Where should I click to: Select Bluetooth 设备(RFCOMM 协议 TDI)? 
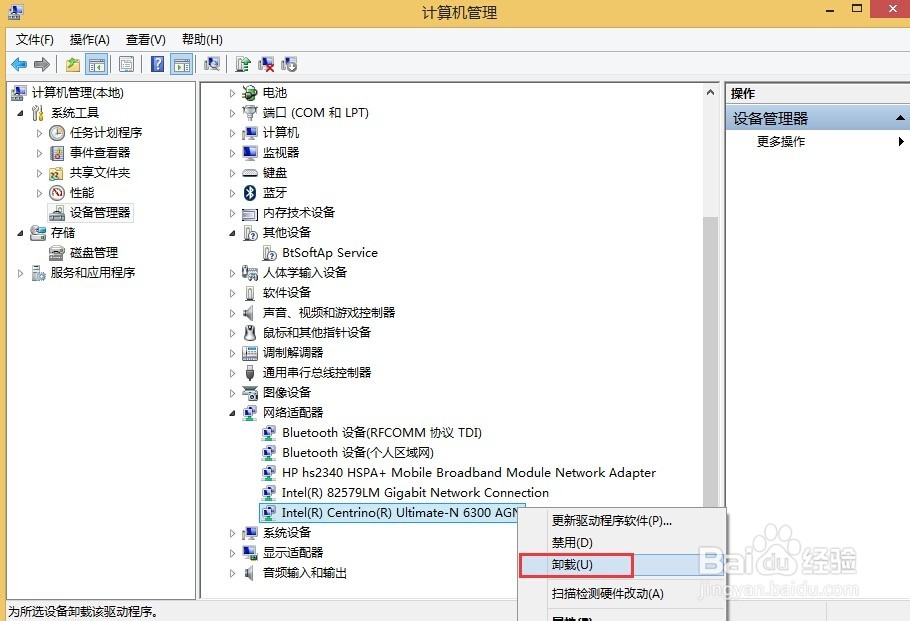[382, 433]
